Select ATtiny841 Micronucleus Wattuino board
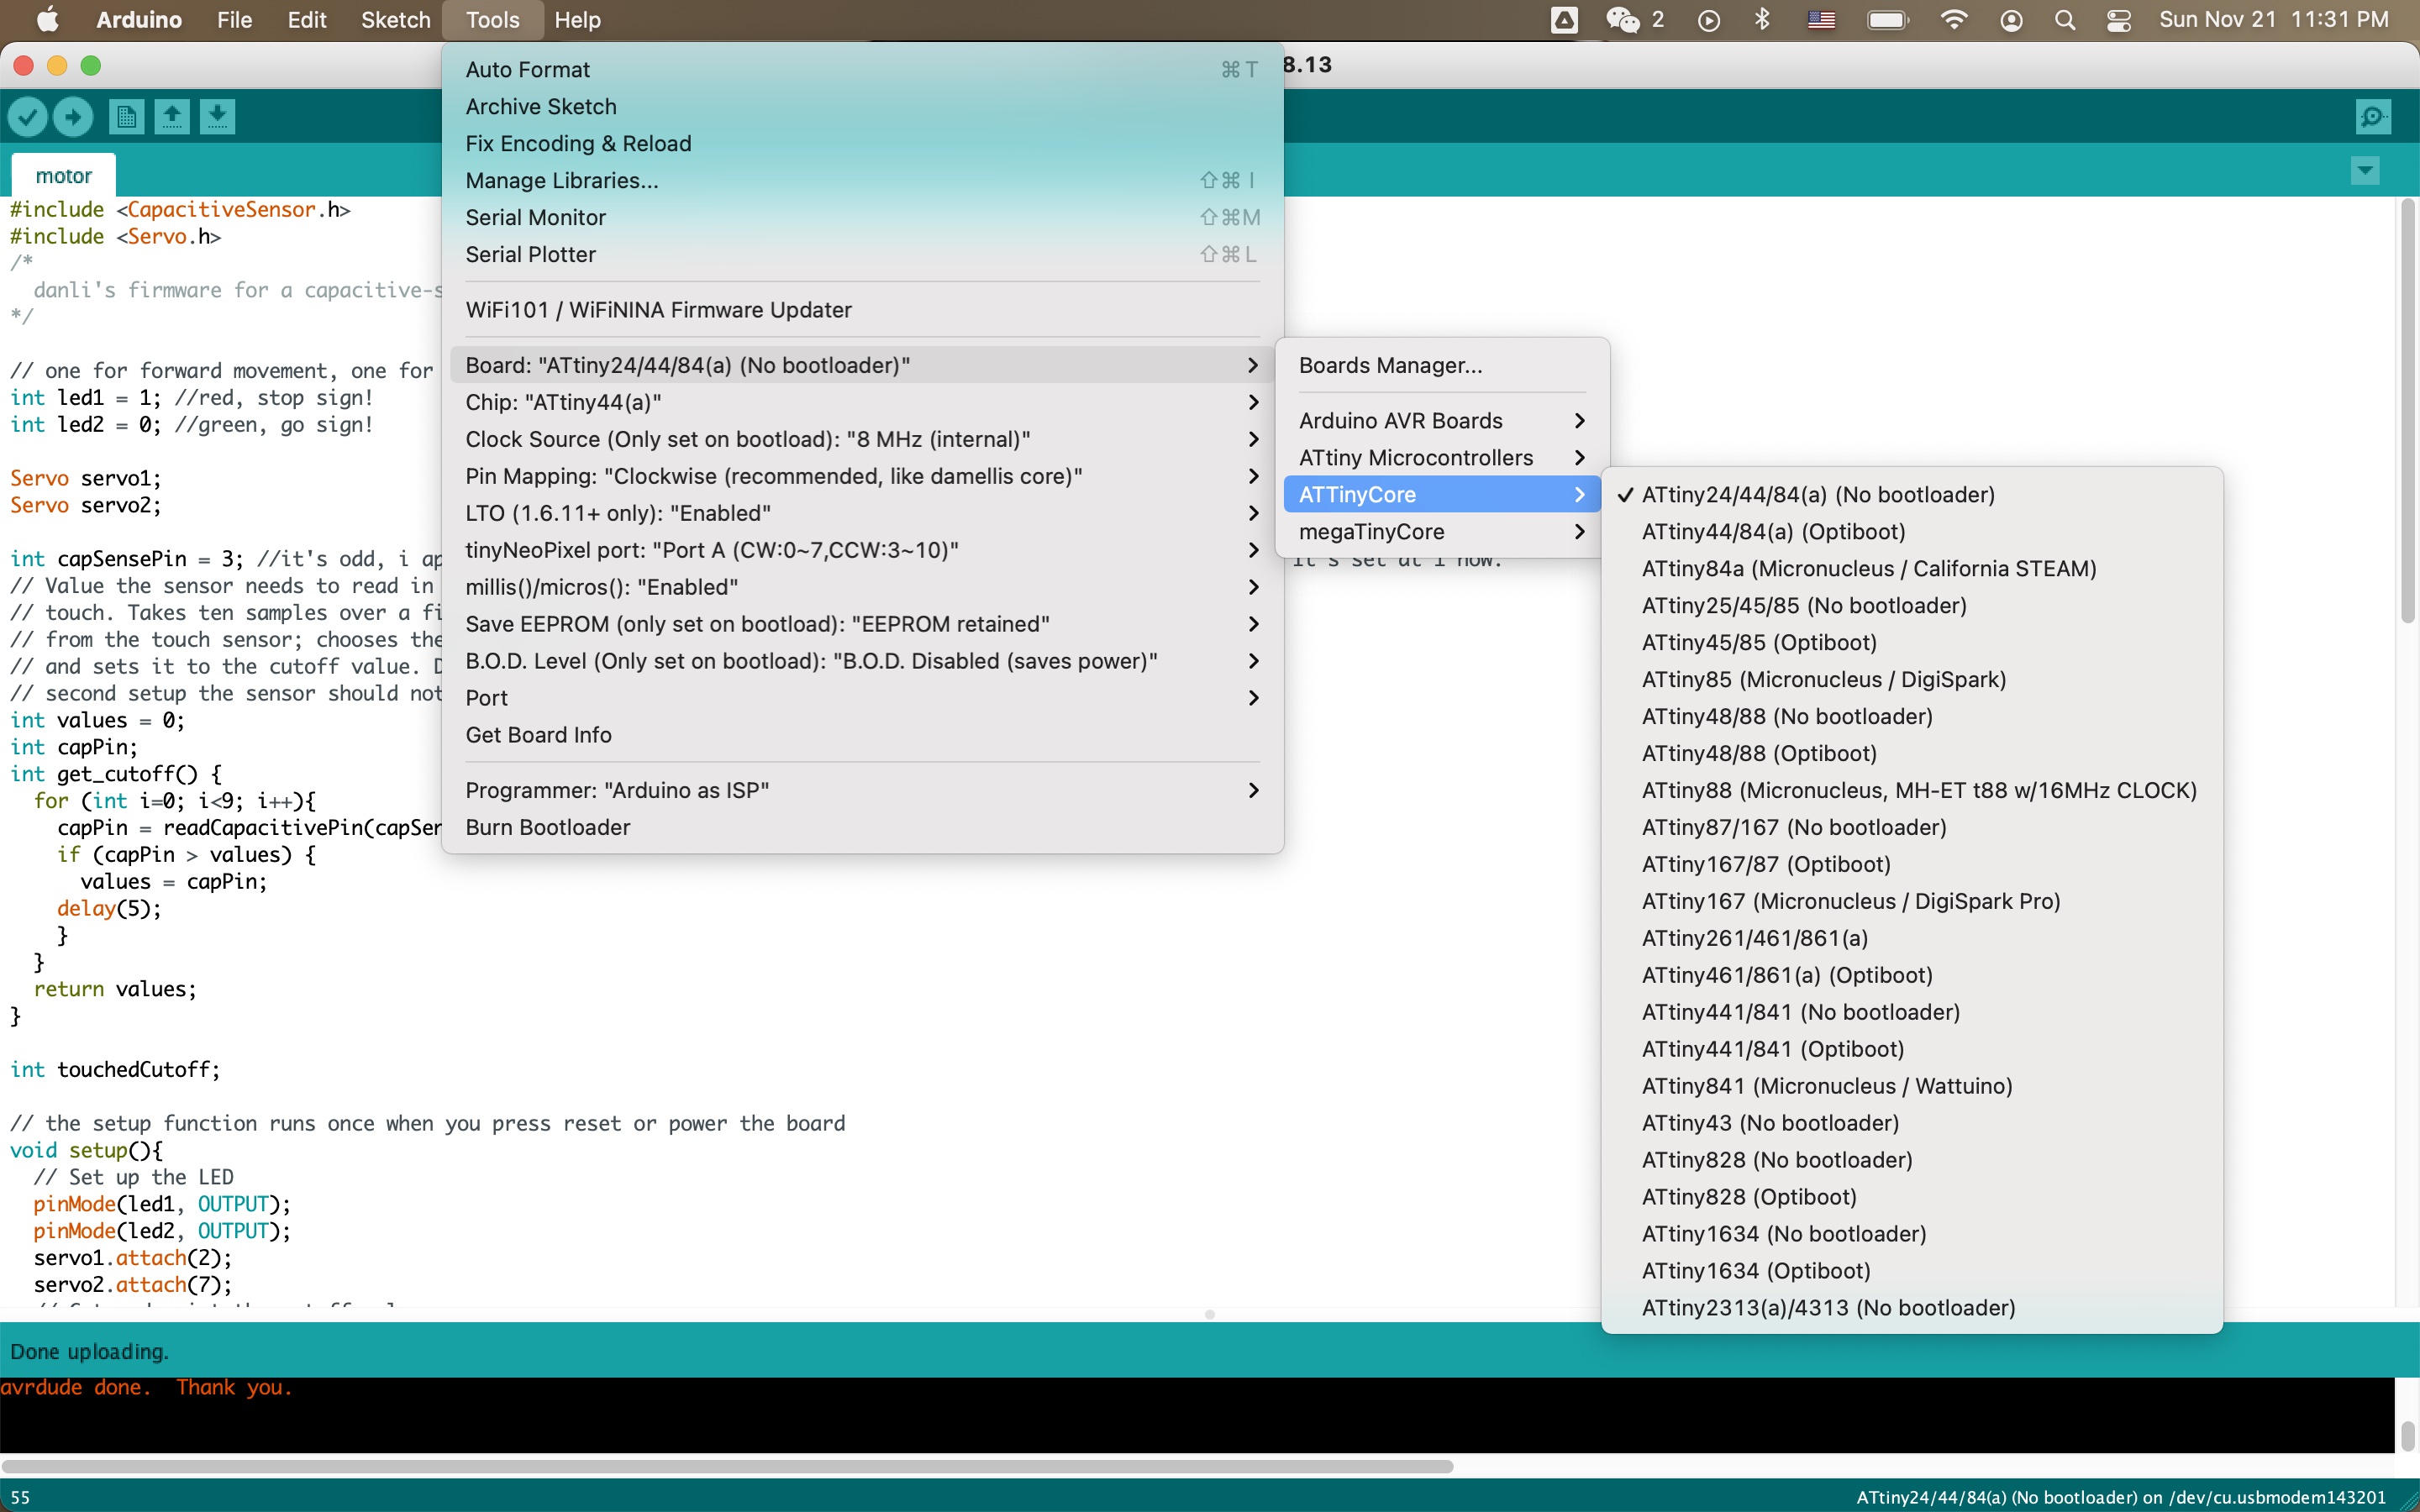 coord(1911,1086)
